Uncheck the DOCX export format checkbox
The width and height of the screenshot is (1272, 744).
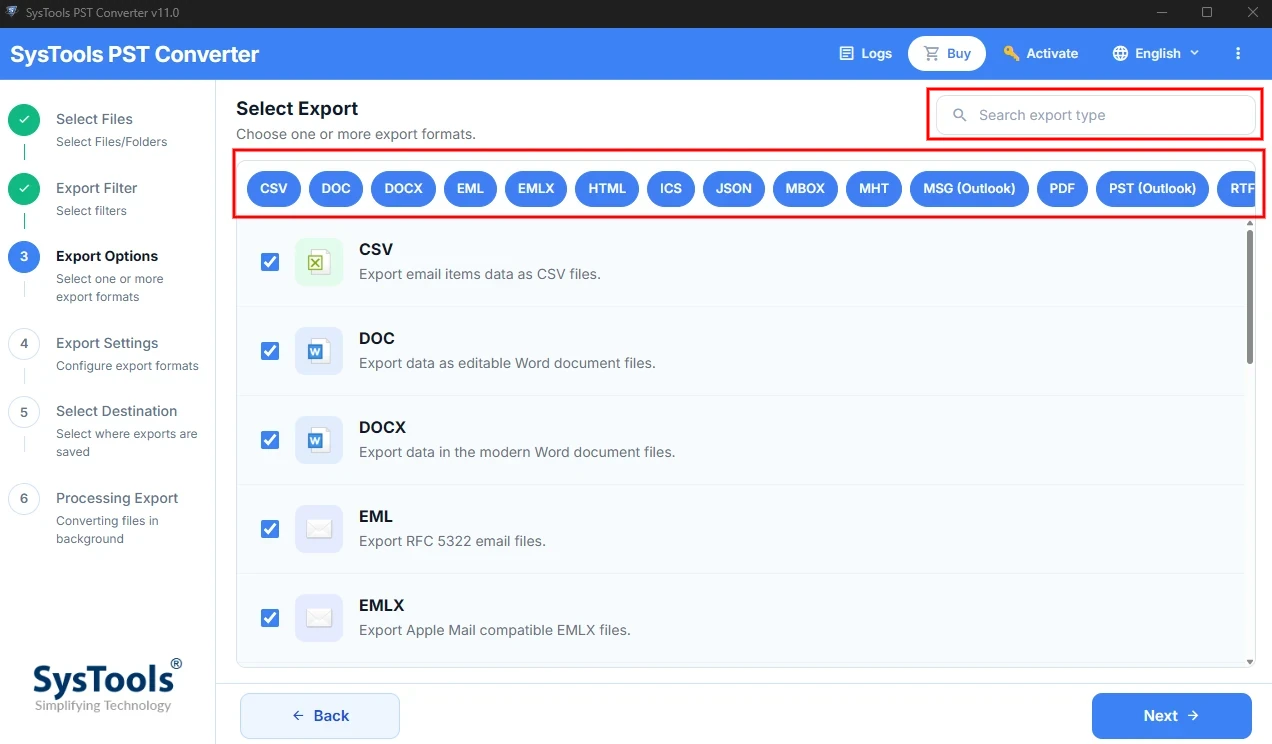(270, 440)
